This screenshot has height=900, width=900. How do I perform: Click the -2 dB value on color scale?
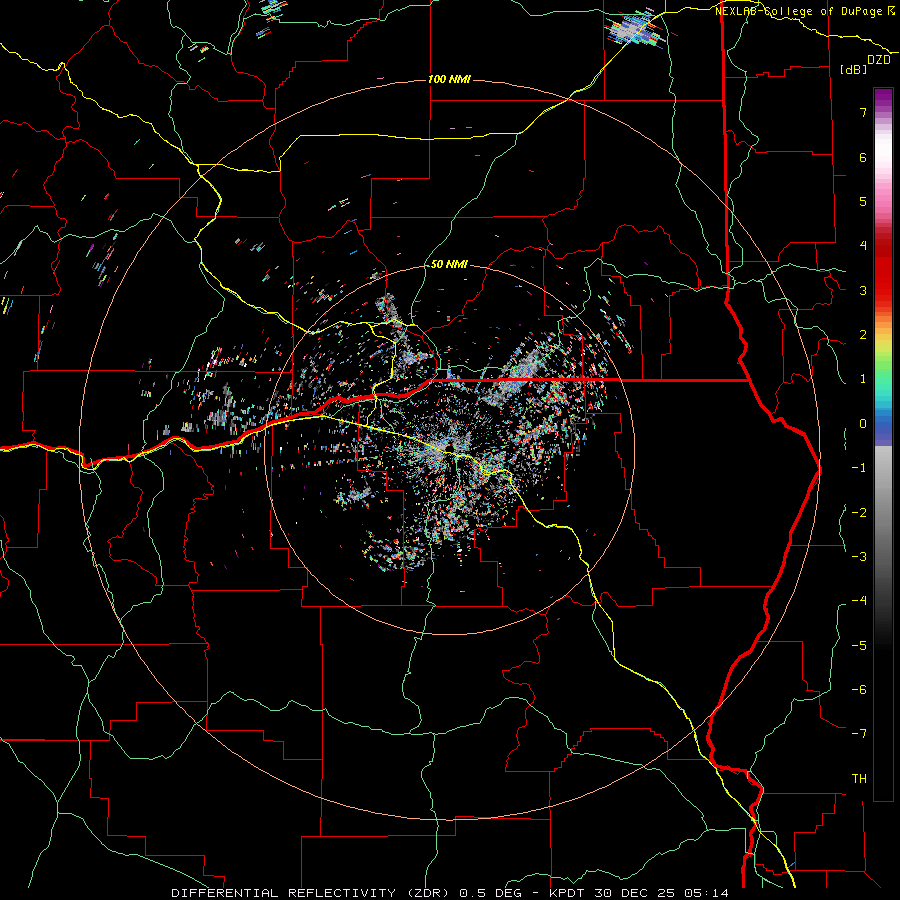click(859, 512)
